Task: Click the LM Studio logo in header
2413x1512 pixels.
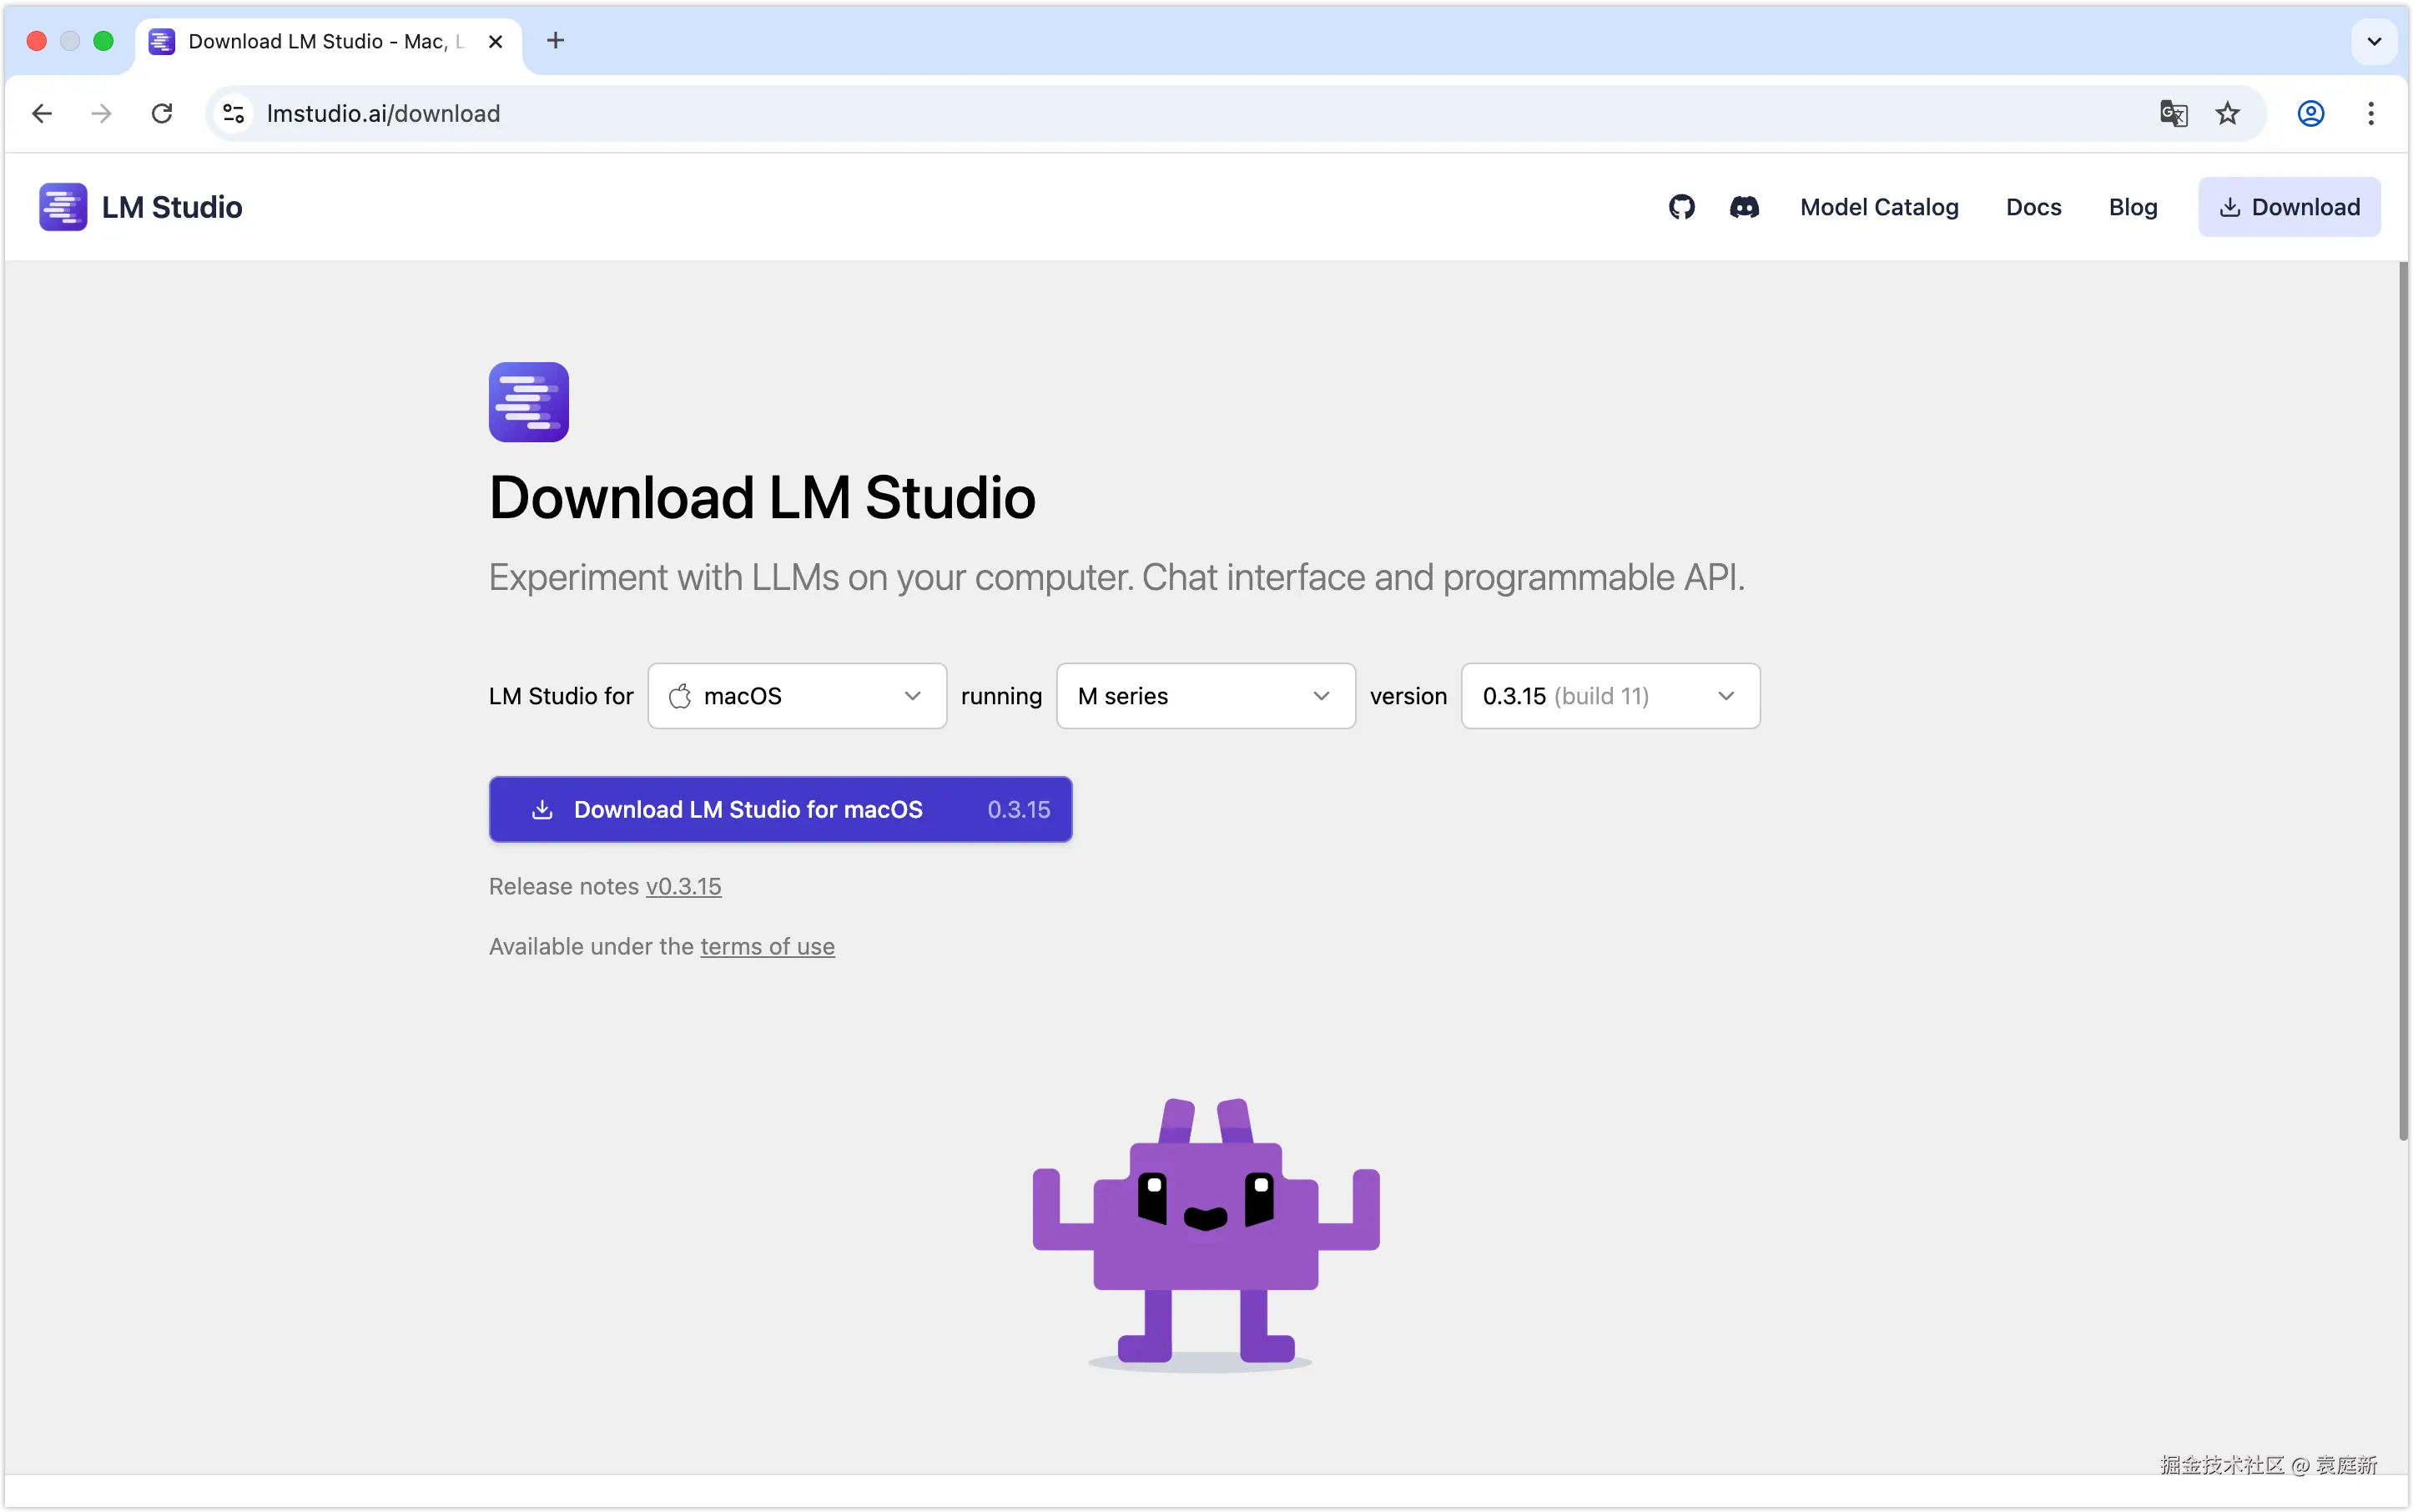Action: [141, 207]
